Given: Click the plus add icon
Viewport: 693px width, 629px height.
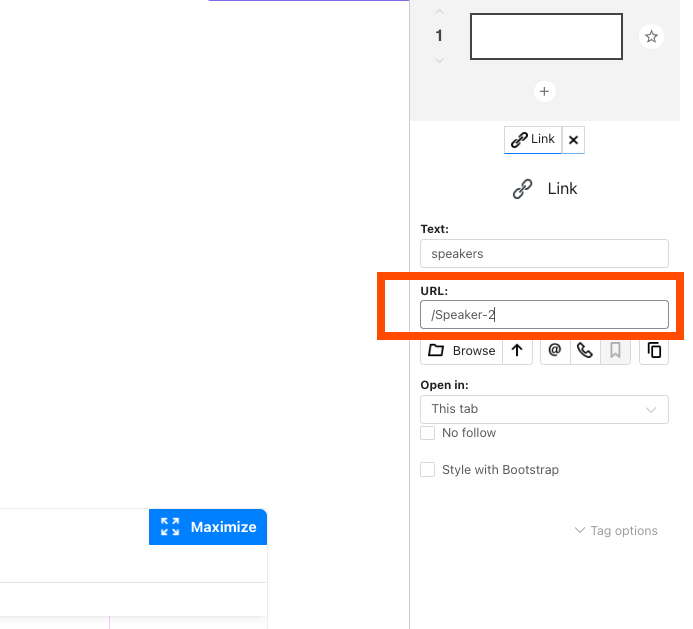Looking at the screenshot, I should pos(544,92).
